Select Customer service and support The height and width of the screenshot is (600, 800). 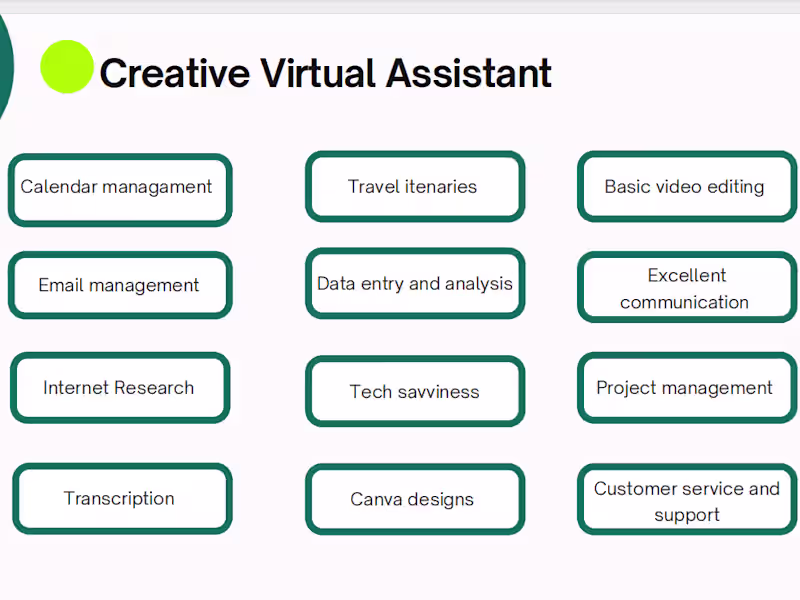[x=685, y=501]
